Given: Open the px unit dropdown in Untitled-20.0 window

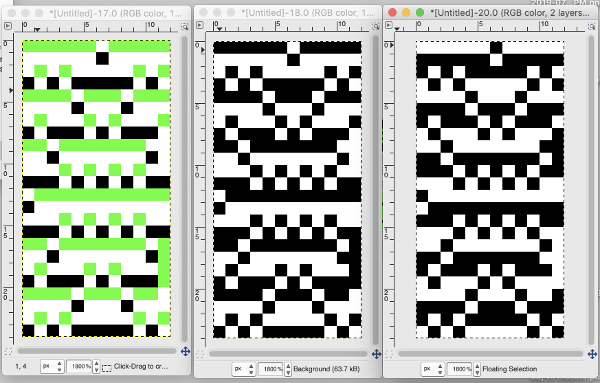Looking at the screenshot, I should tap(433, 369).
